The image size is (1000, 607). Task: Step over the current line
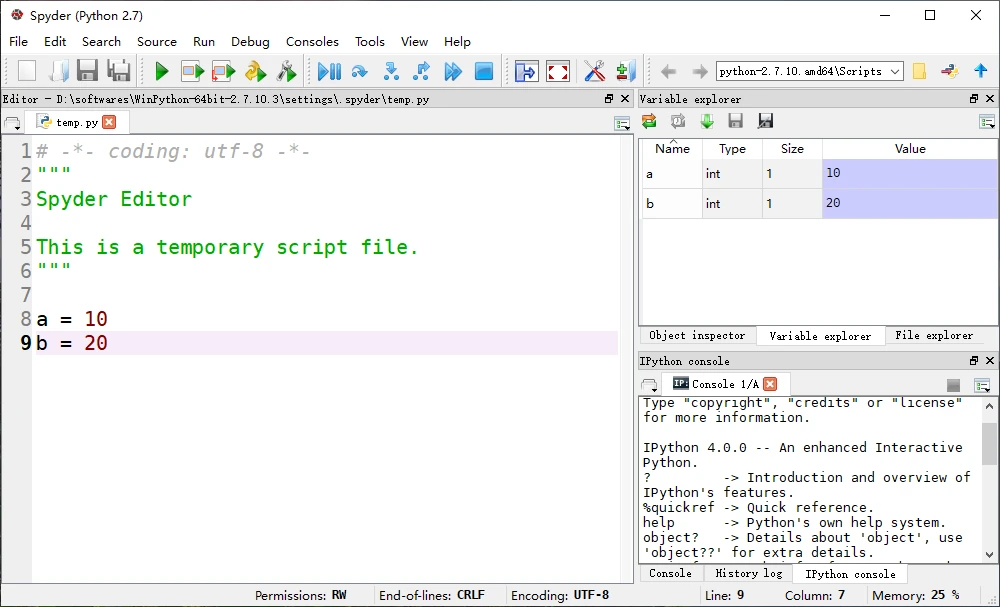(360, 71)
